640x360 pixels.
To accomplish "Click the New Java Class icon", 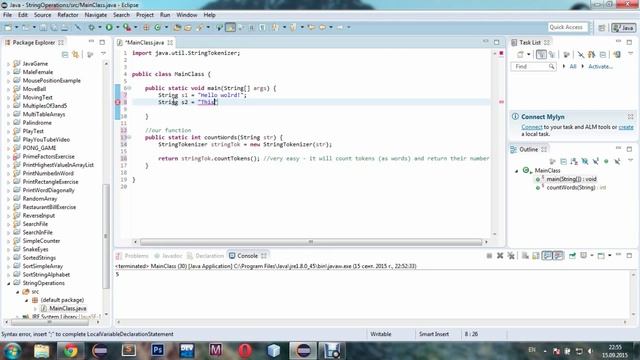I will click(x=158, y=27).
